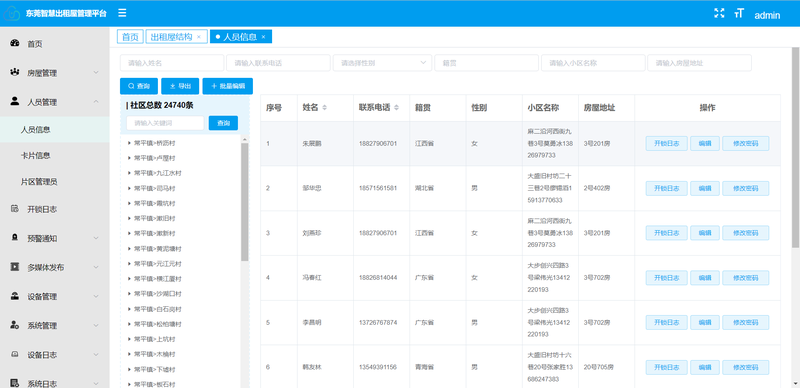Screen dimensions: 800x388
Task: Click the 系统日志 sidebar icon
Action: pyautogui.click(x=15, y=383)
